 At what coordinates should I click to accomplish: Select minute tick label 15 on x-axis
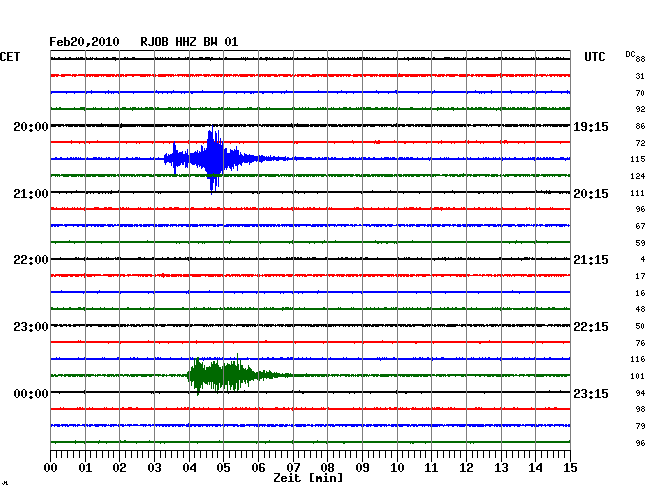pyautogui.click(x=570, y=468)
